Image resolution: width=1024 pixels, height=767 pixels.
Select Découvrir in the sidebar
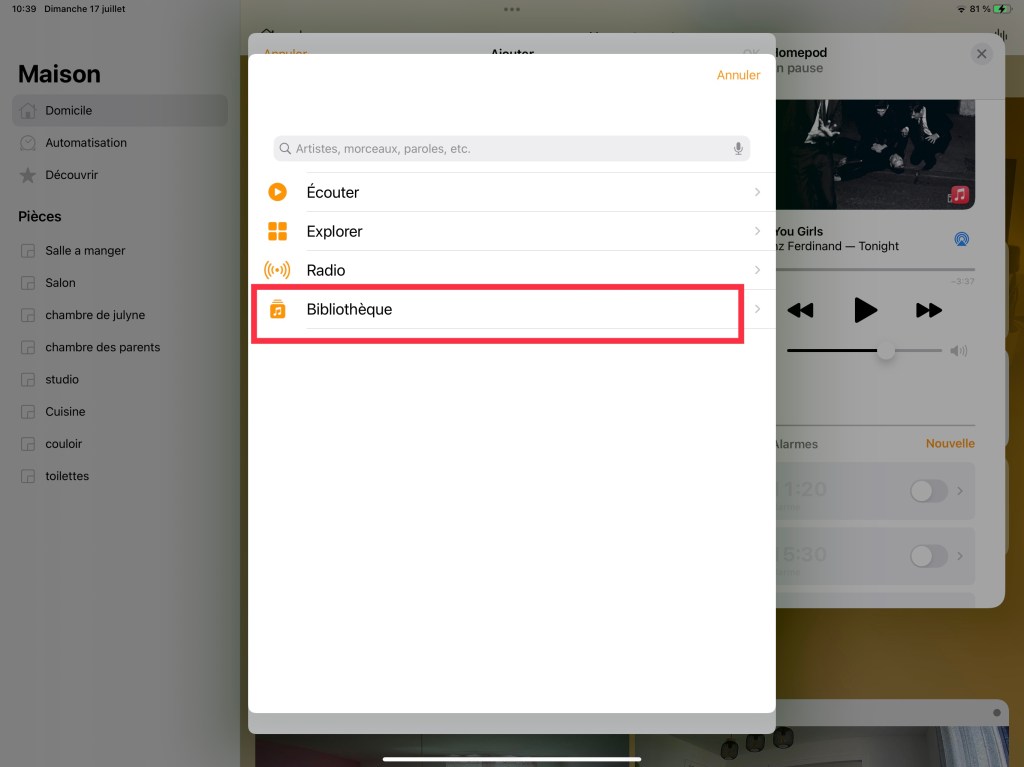pyautogui.click(x=71, y=175)
